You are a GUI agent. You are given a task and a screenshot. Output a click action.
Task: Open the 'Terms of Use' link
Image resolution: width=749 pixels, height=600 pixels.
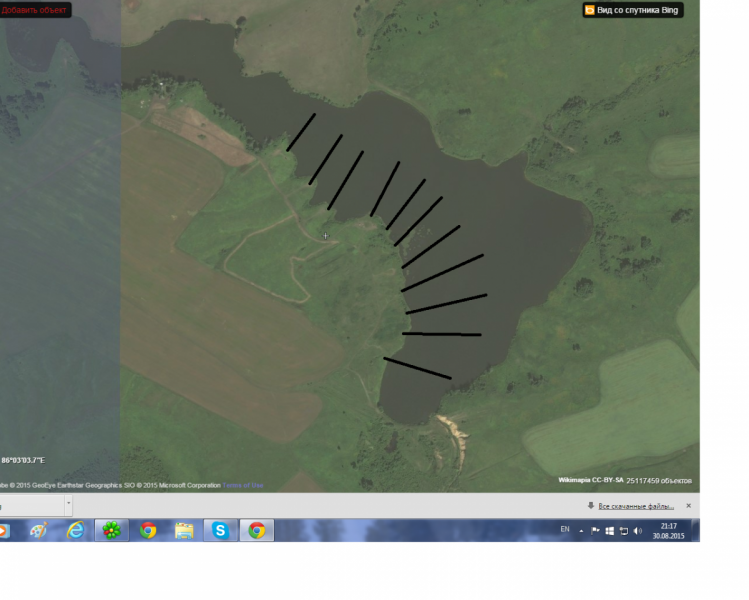243,485
